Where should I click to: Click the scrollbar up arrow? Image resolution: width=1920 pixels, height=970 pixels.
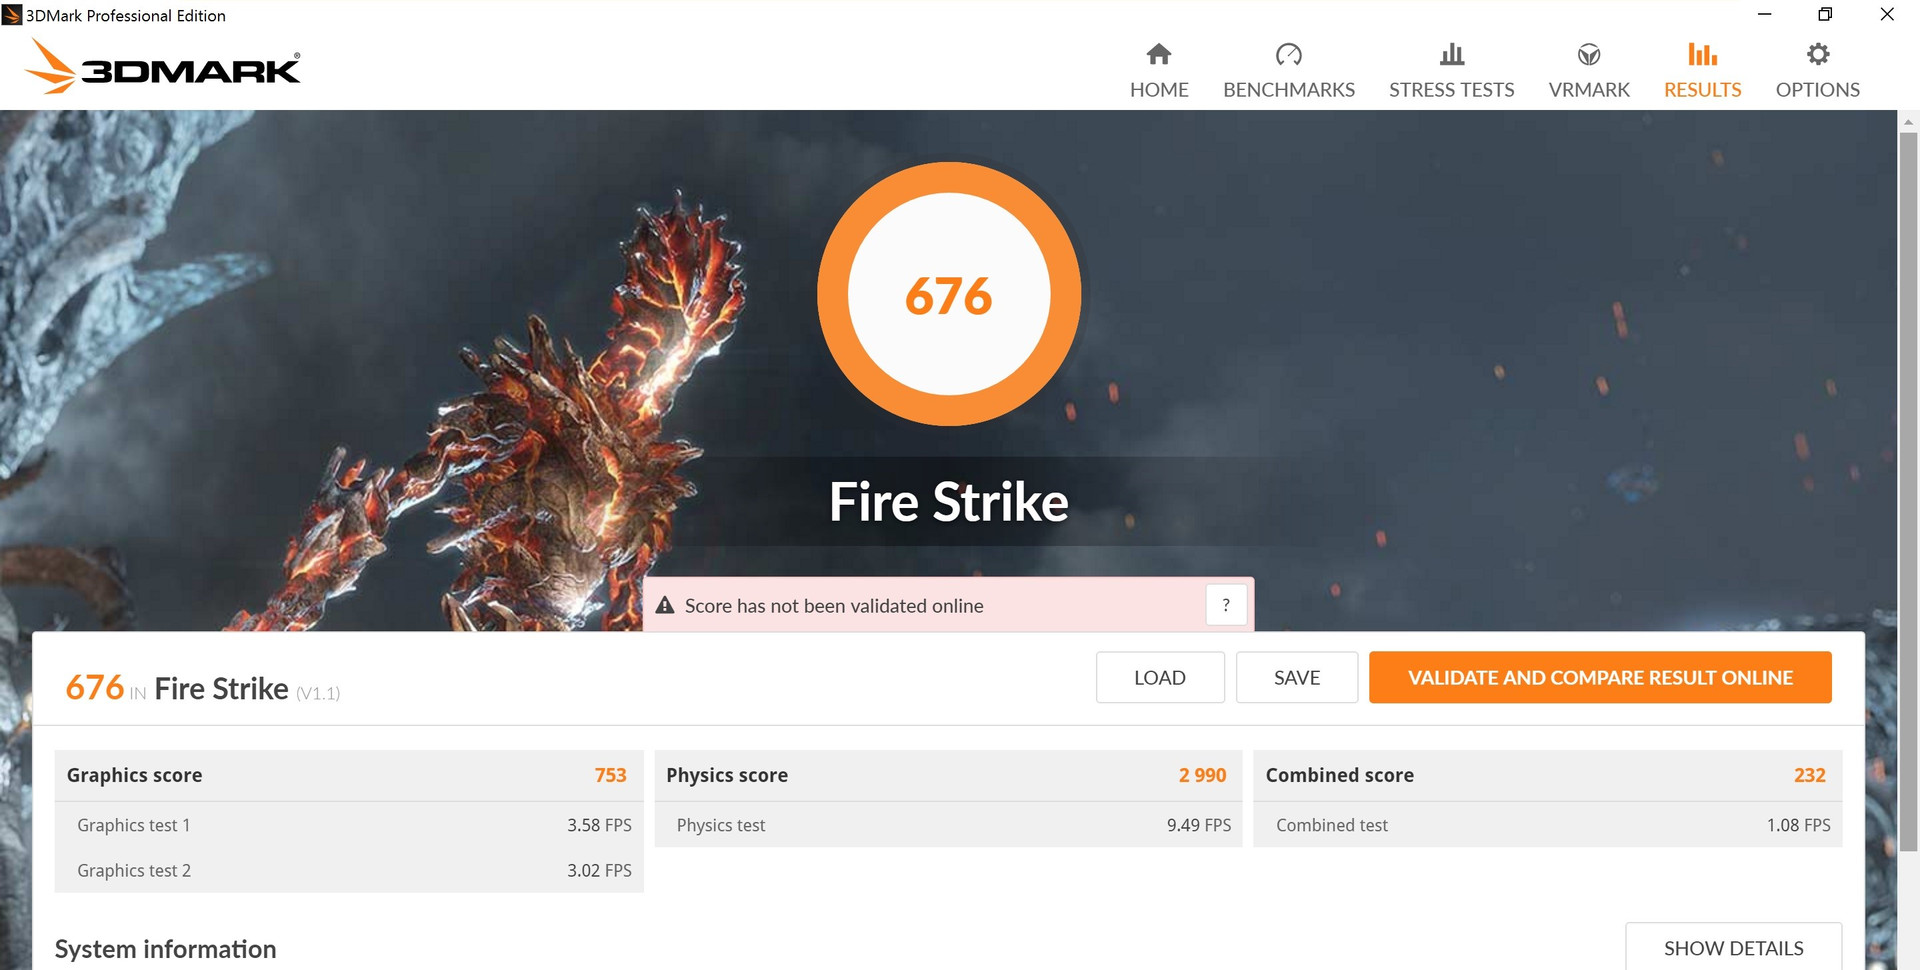(1908, 122)
